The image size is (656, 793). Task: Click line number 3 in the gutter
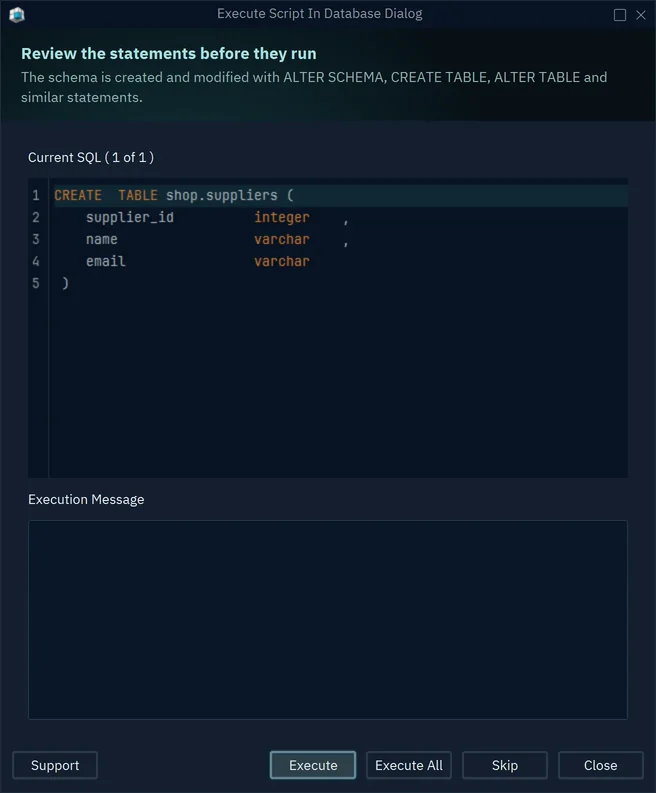pyautogui.click(x=35, y=239)
